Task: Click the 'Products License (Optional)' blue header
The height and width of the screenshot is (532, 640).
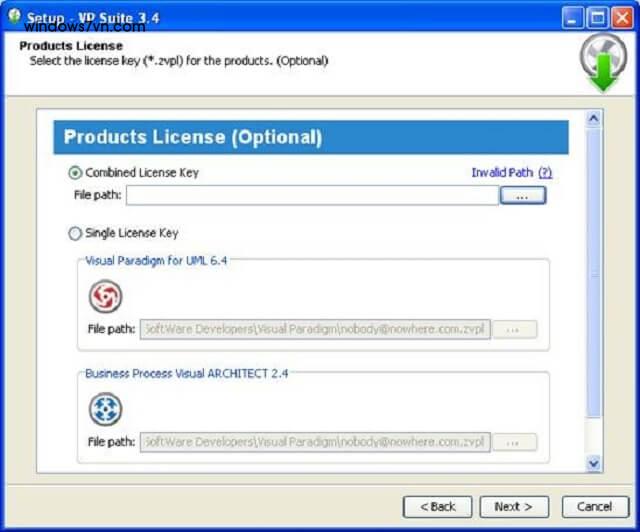Action: tap(311, 138)
